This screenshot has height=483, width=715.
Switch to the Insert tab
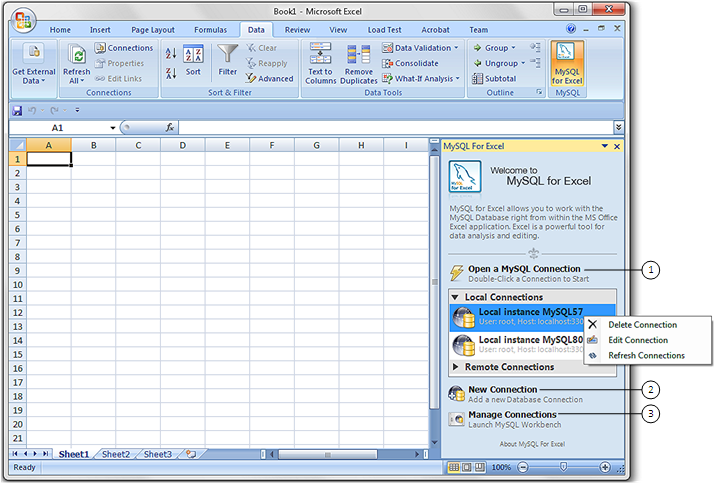(100, 30)
